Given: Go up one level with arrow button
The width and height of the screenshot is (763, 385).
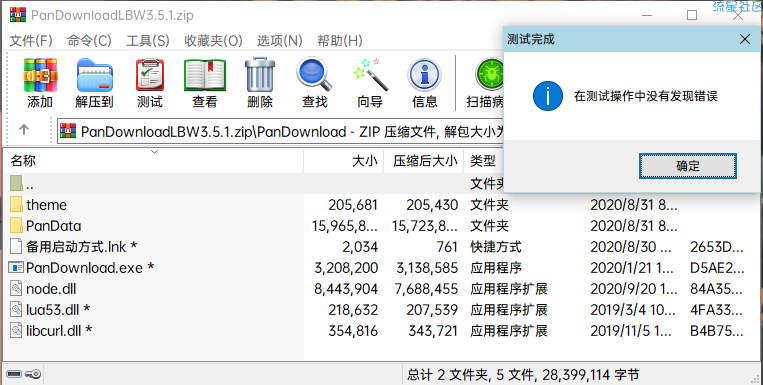Looking at the screenshot, I should point(24,129).
